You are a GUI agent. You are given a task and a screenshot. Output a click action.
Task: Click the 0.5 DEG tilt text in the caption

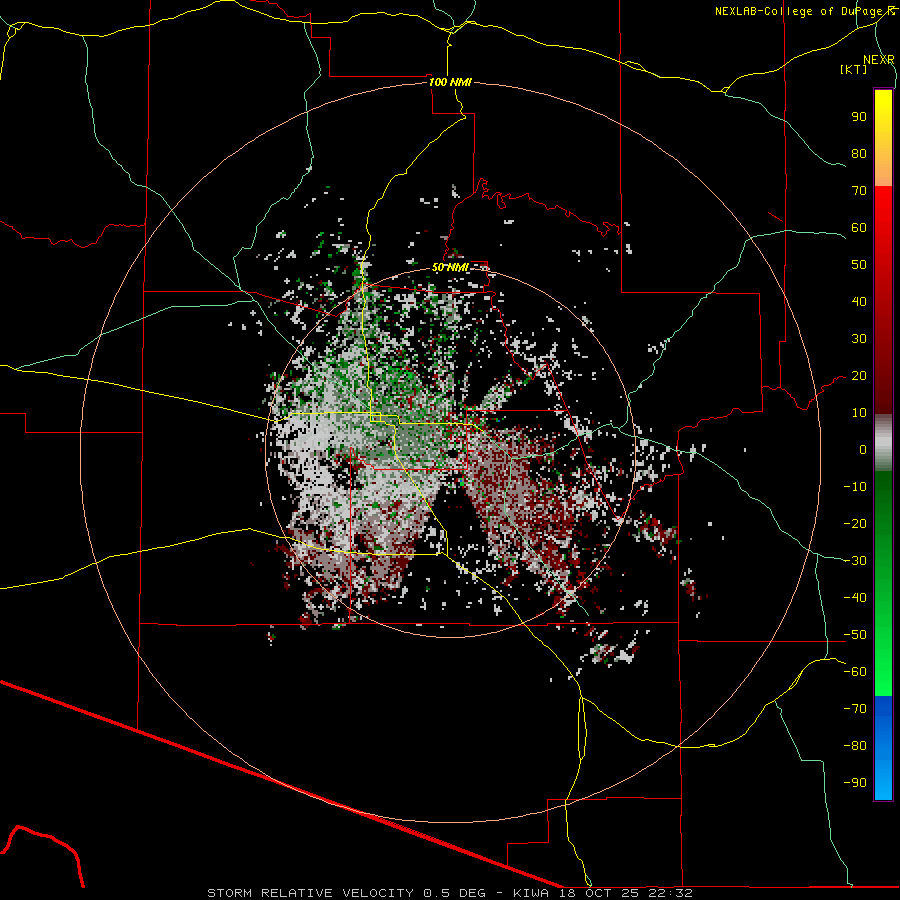click(455, 893)
